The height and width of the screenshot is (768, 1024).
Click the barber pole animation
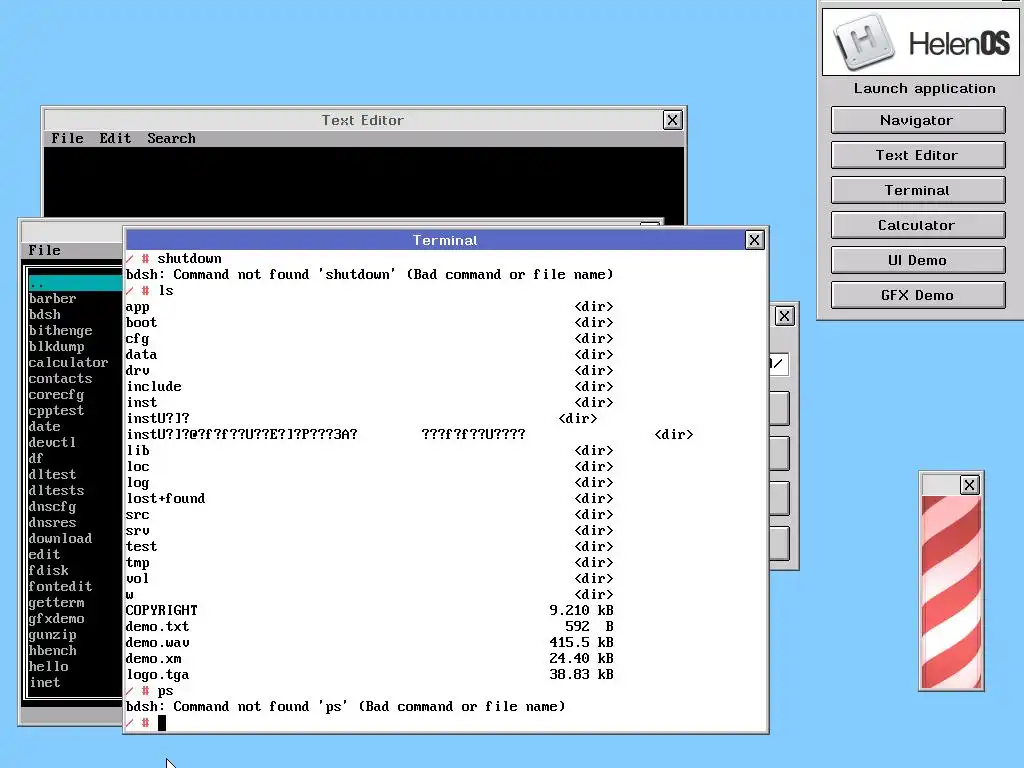click(x=951, y=592)
